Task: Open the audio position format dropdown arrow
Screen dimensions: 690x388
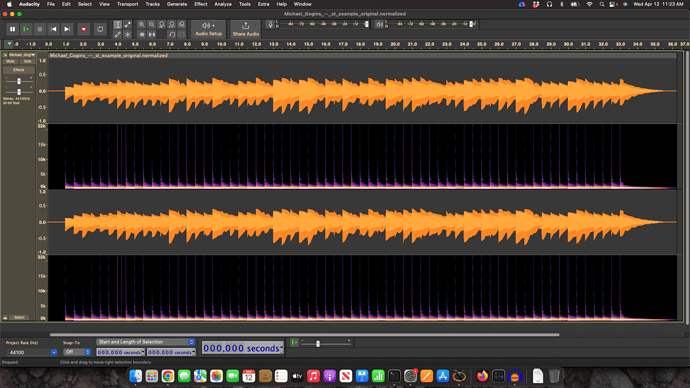Action: [x=282, y=348]
